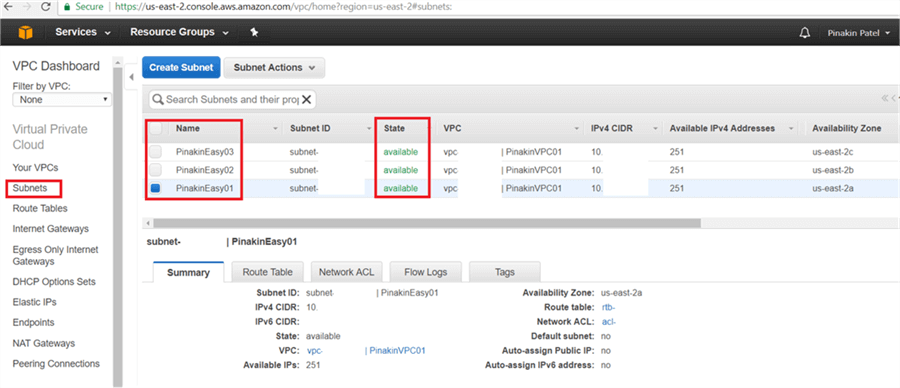The height and width of the screenshot is (388, 900).
Task: Focus the Search Subnets input field
Action: (232, 99)
